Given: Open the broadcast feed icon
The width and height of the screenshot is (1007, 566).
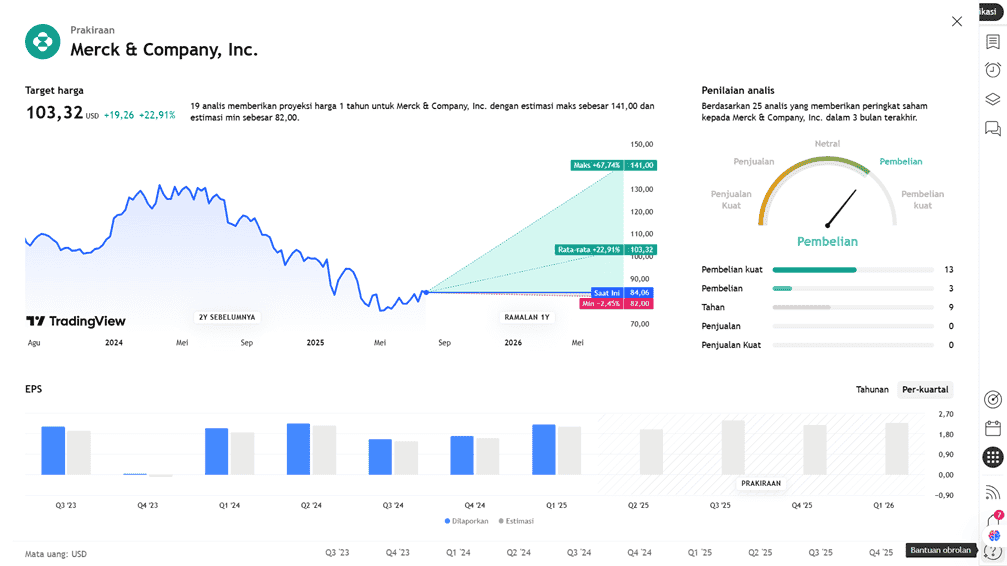Looking at the screenshot, I should 993,492.
